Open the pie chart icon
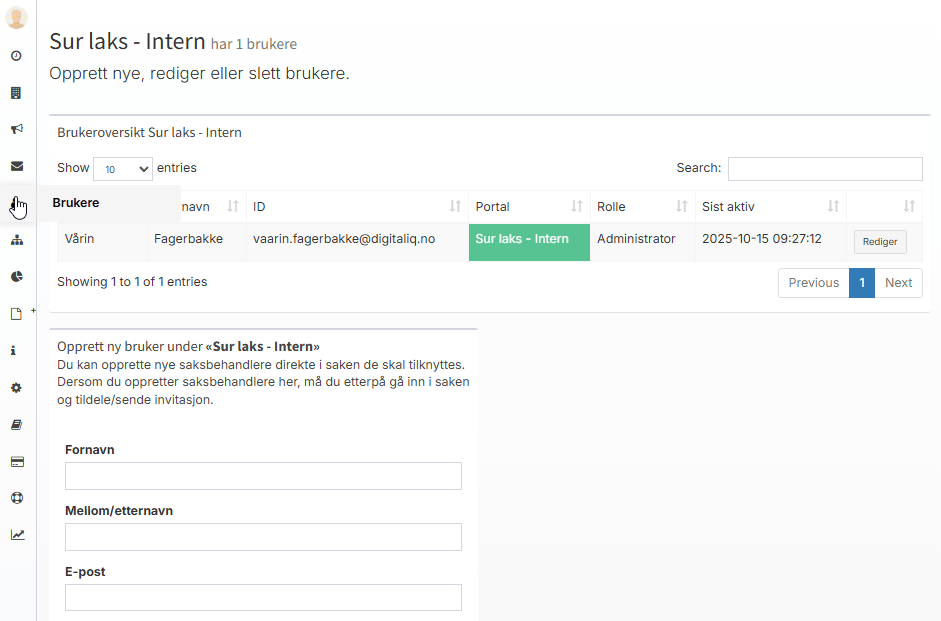 [16, 277]
